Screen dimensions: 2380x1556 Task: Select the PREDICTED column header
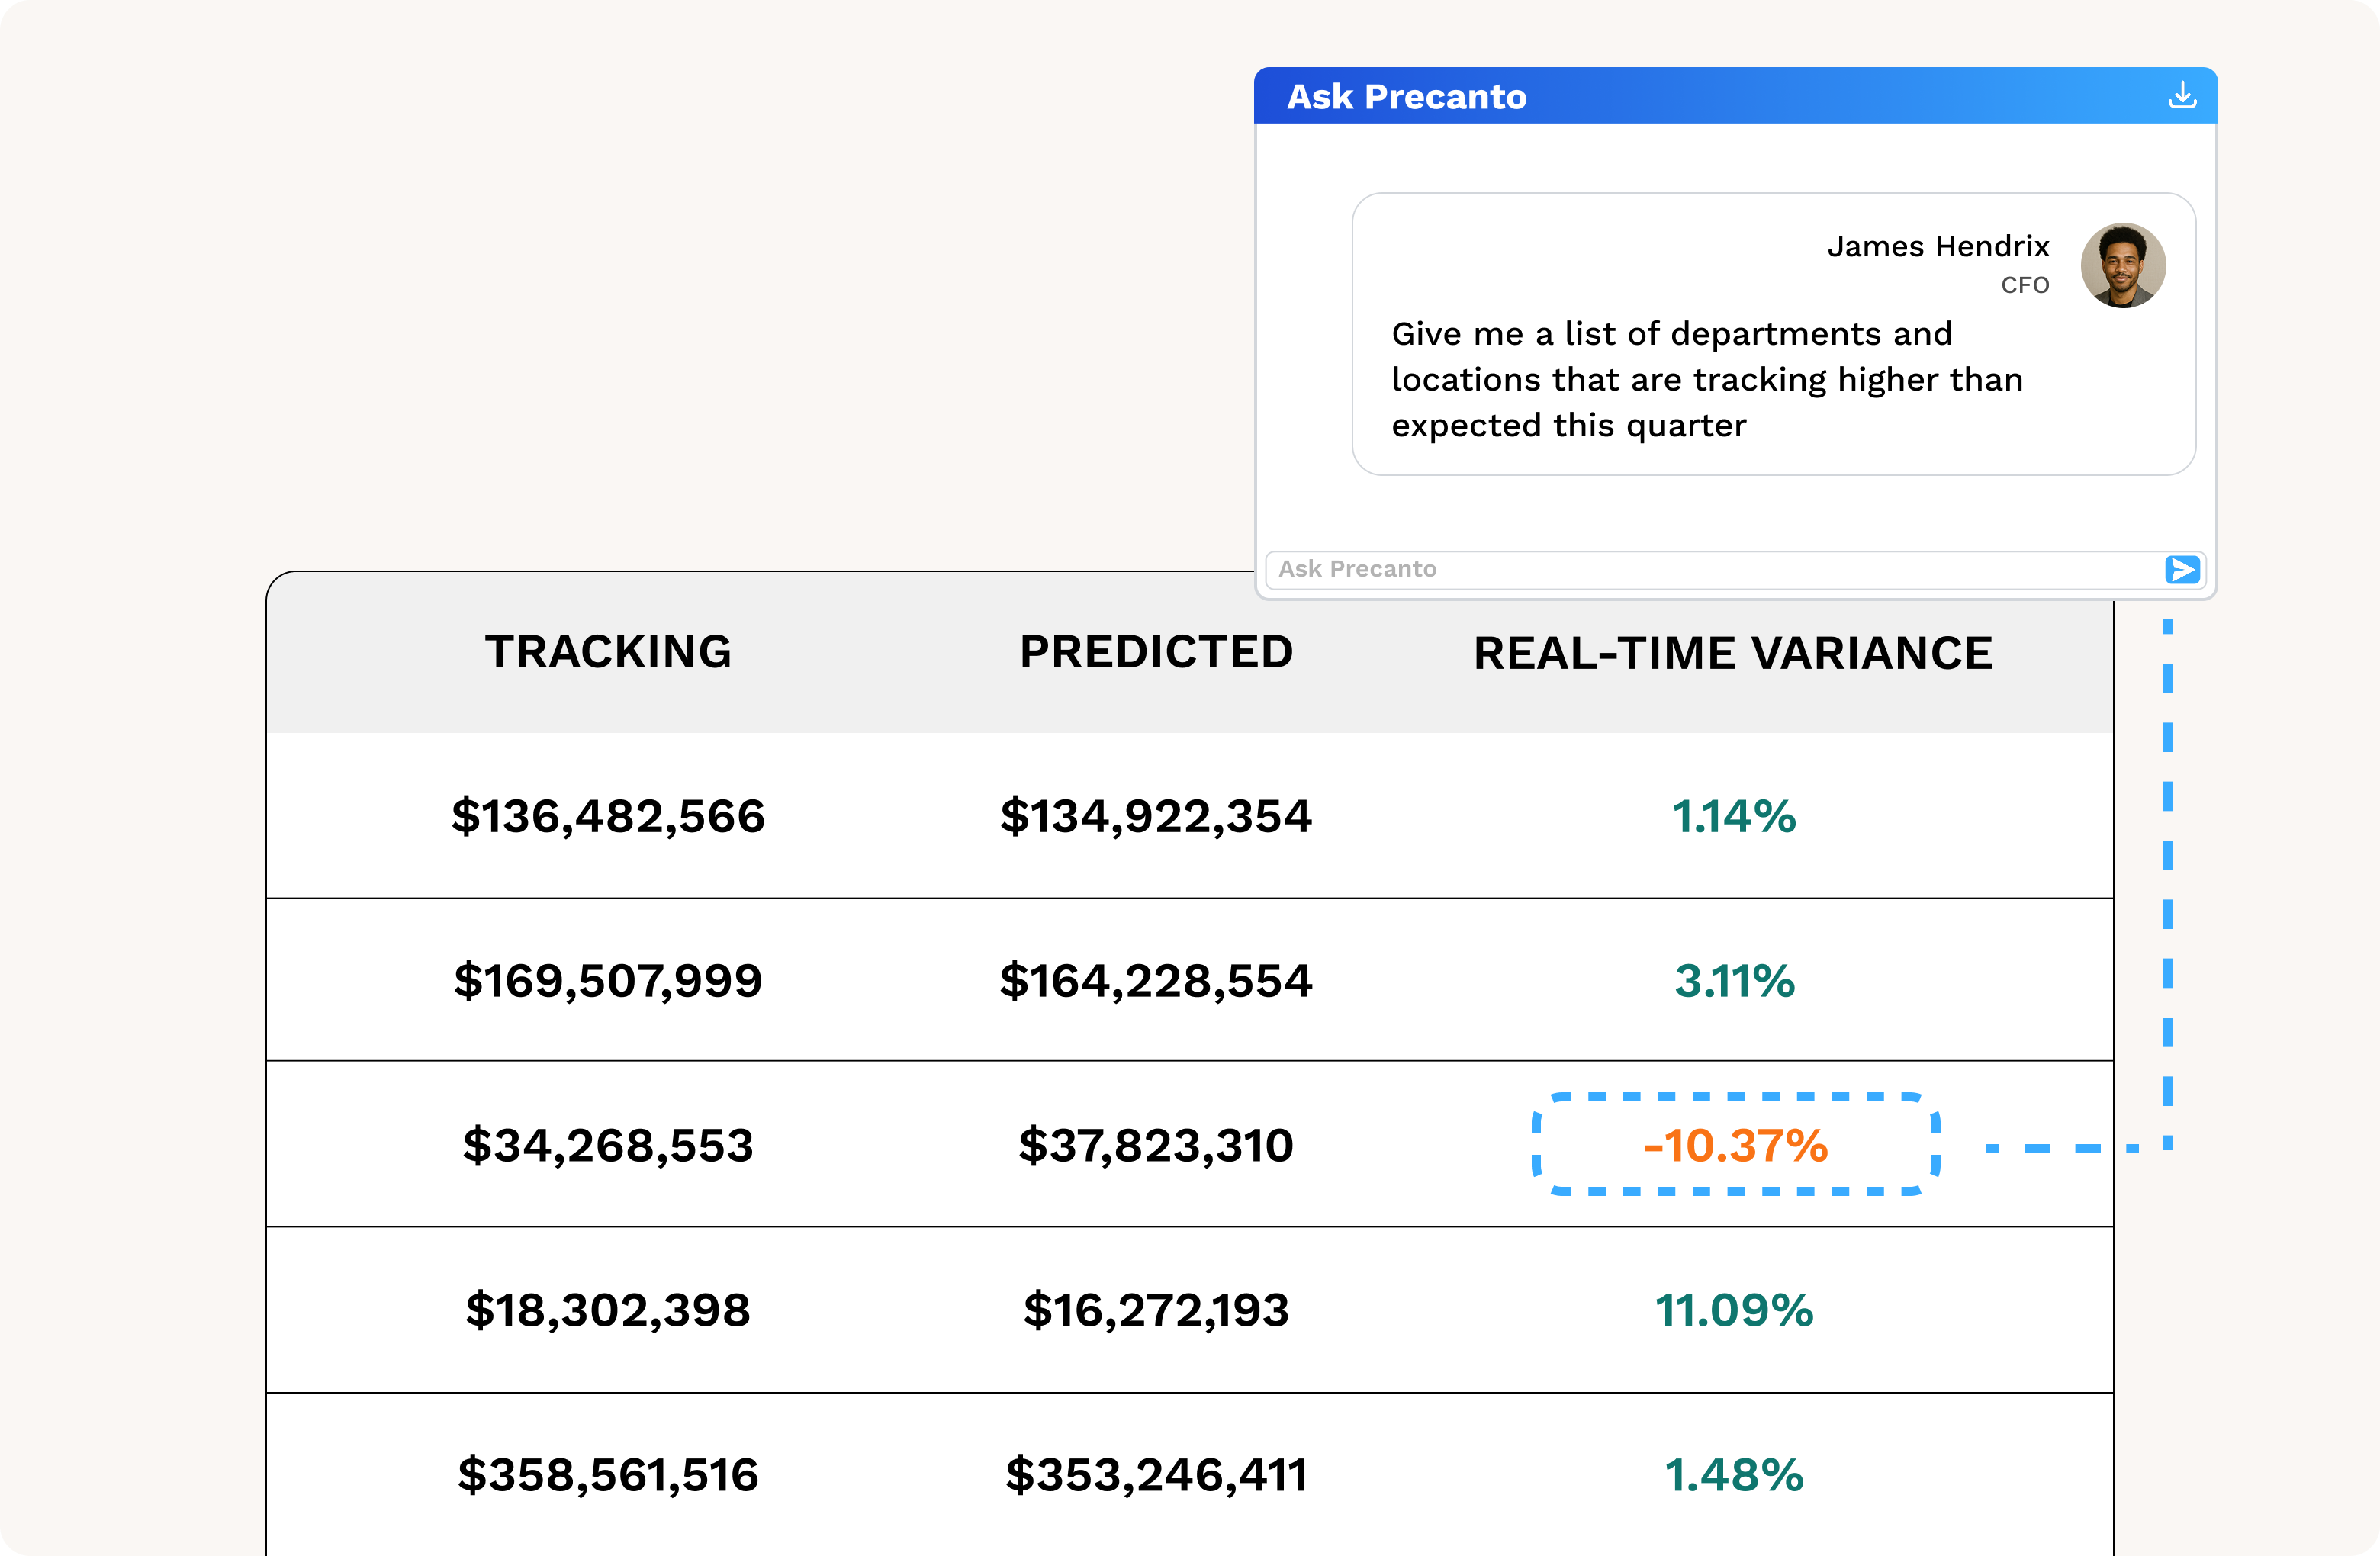click(1156, 652)
